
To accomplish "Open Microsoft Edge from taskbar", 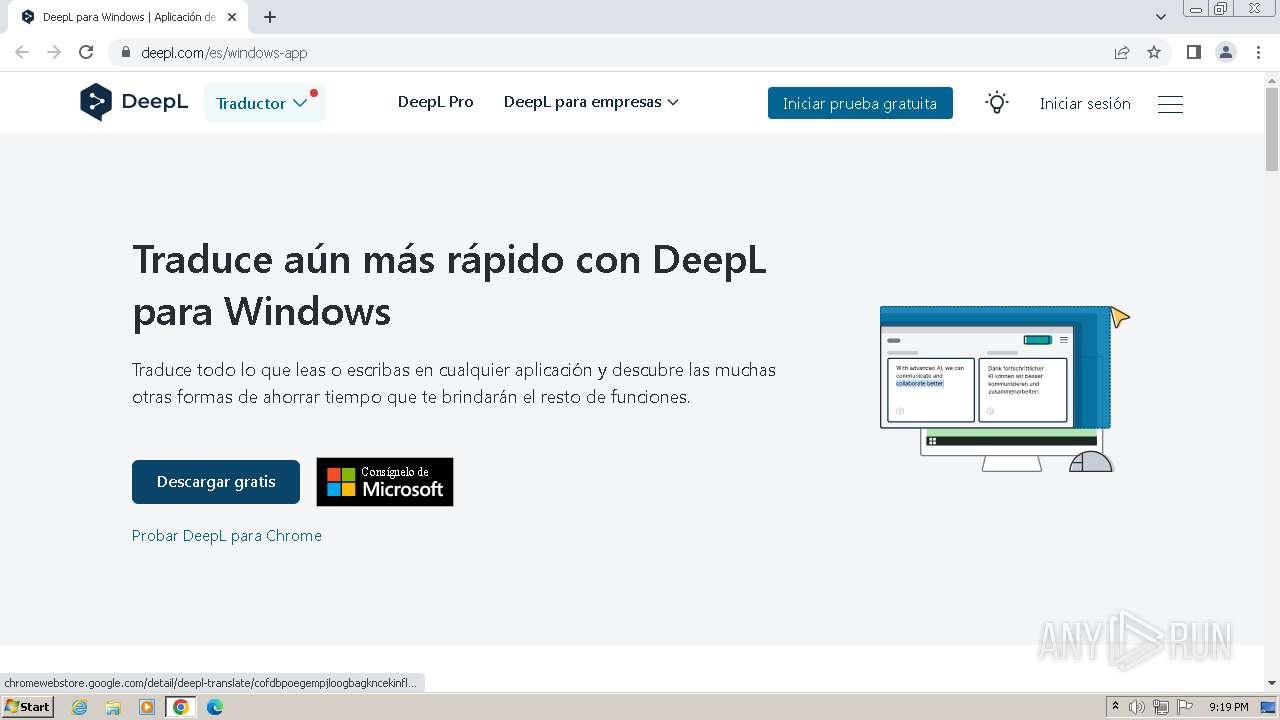I will [x=215, y=707].
